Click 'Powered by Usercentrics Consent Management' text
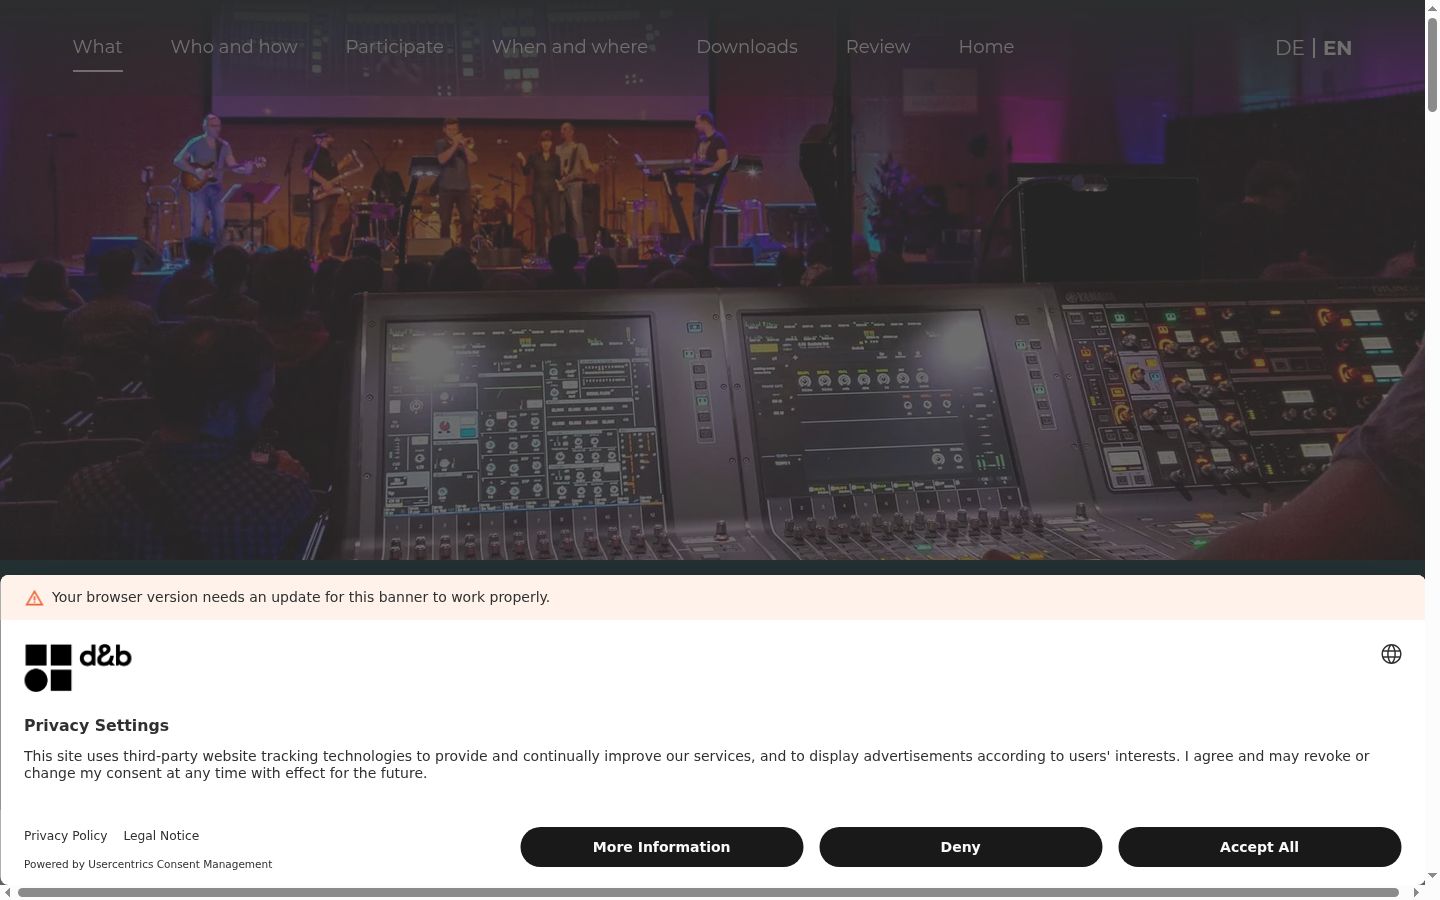 point(148,865)
